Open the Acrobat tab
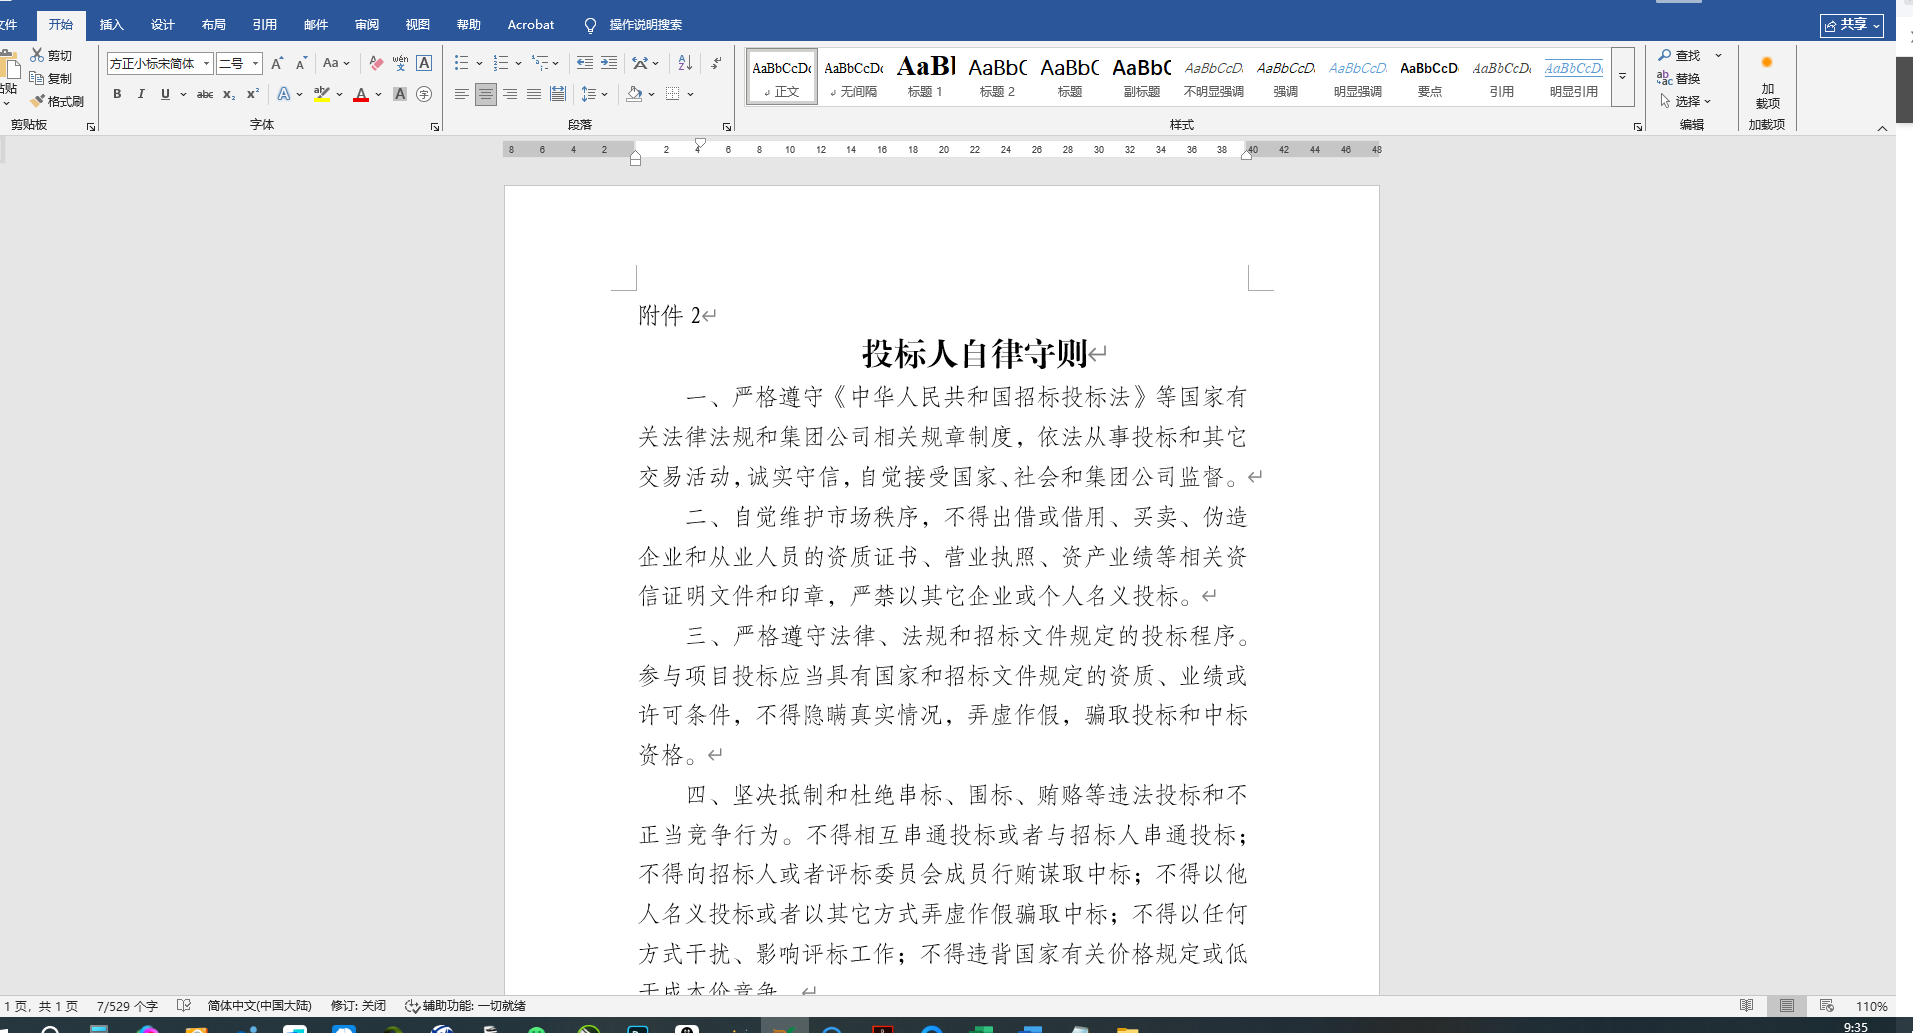The width and height of the screenshot is (1913, 1033). pos(531,25)
